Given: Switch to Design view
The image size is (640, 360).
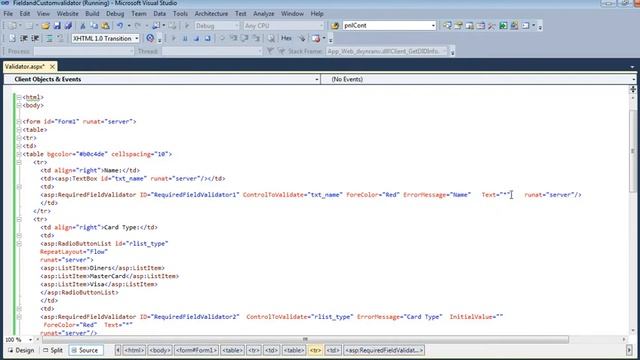Looking at the screenshot, I should (21, 350).
